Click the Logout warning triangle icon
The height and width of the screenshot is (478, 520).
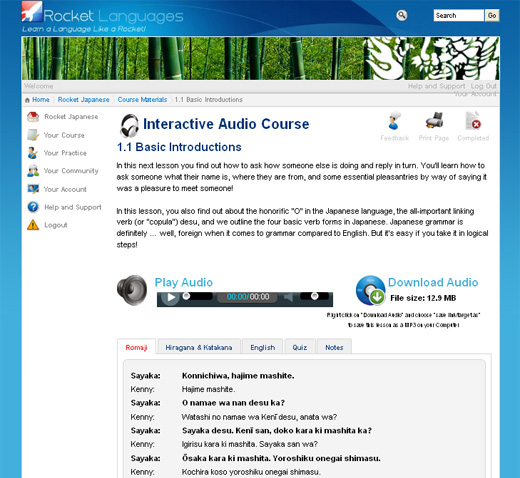pyautogui.click(x=33, y=225)
